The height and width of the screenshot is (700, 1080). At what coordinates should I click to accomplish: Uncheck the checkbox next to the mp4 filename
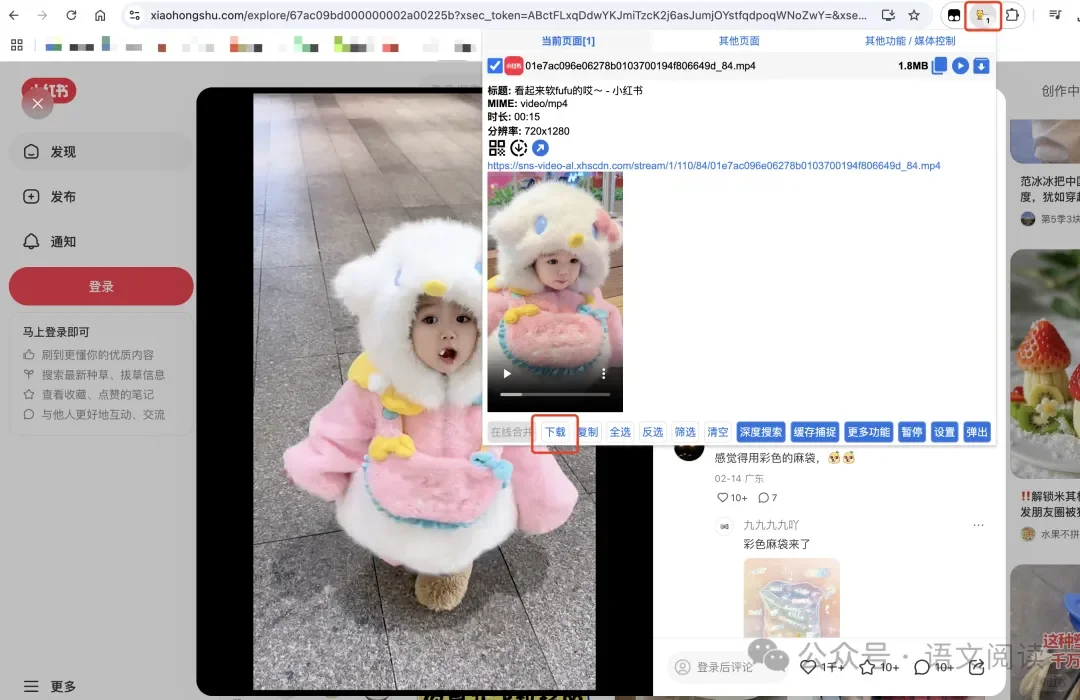coord(494,66)
